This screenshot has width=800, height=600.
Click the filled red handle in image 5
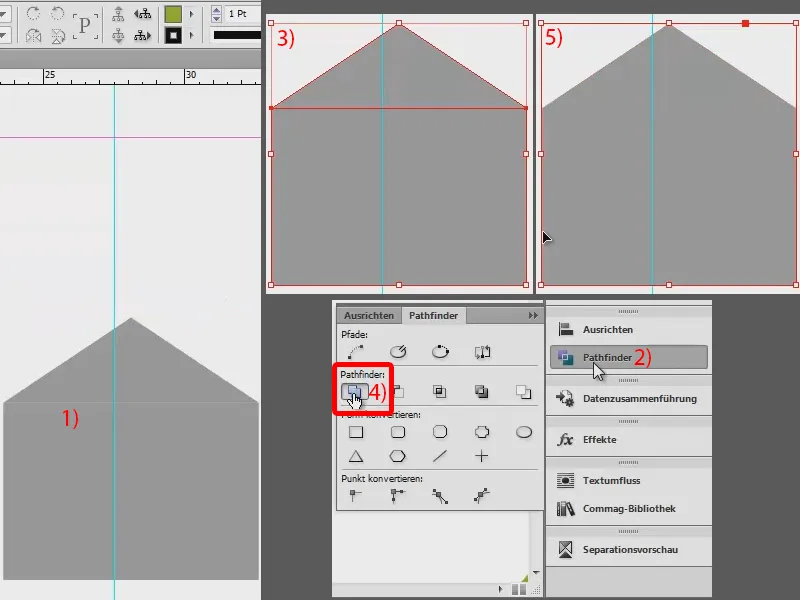tap(745, 23)
